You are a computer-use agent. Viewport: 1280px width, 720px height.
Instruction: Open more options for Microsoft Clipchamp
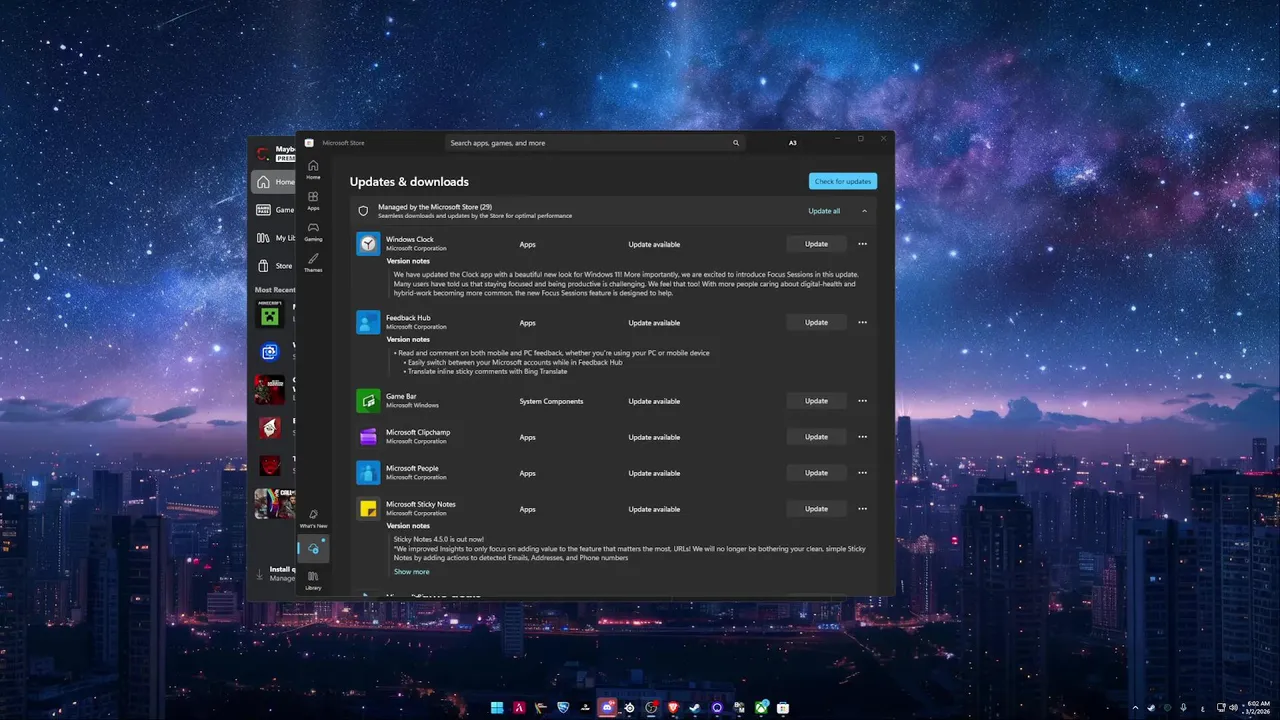[862, 437]
